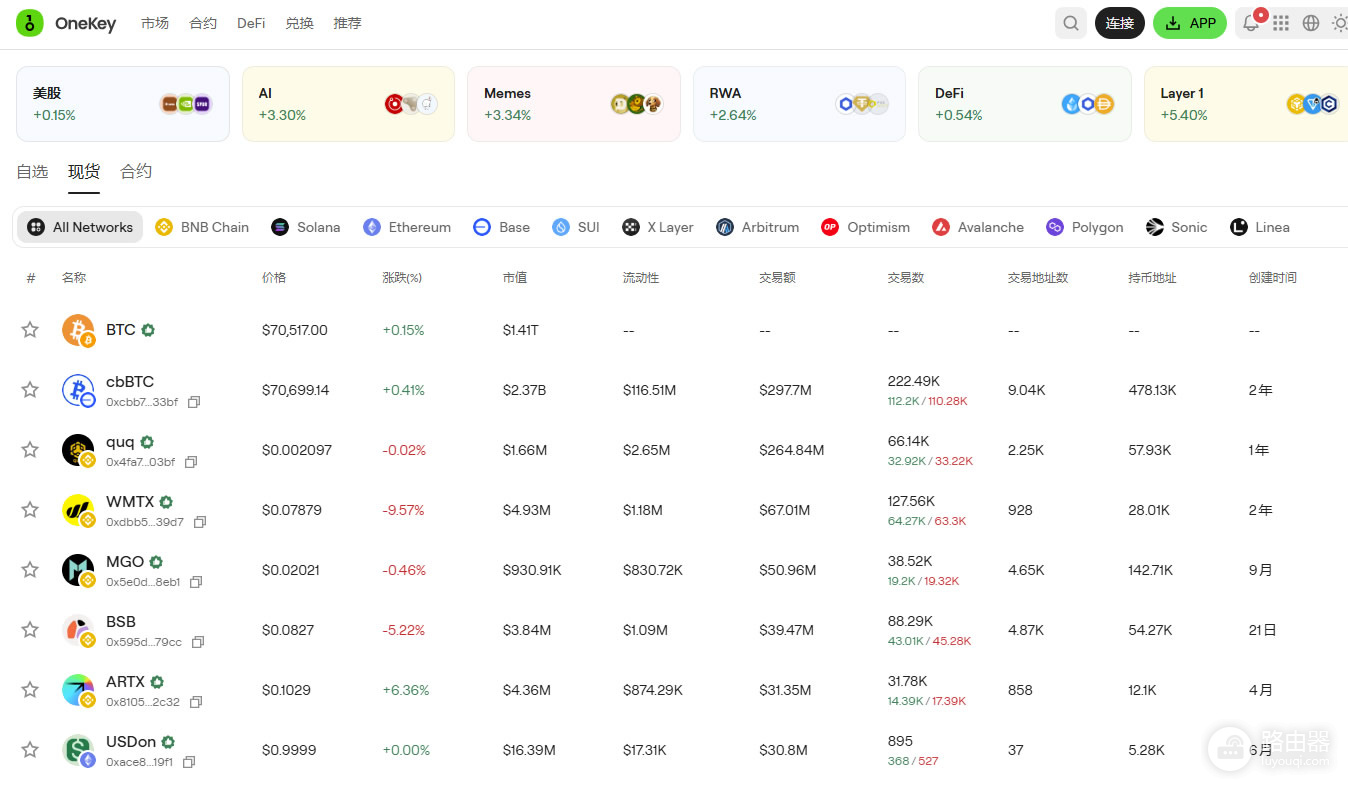Click the verified badge beside USDon

tap(168, 742)
